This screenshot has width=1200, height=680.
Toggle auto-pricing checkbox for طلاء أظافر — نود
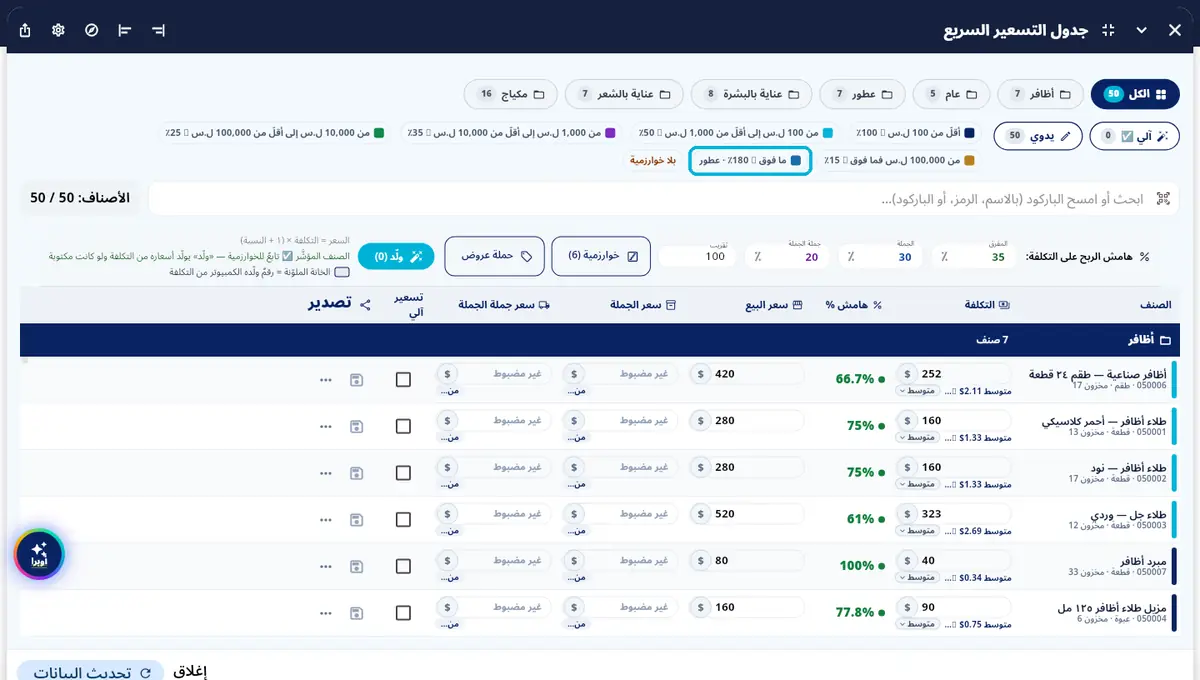click(x=403, y=473)
